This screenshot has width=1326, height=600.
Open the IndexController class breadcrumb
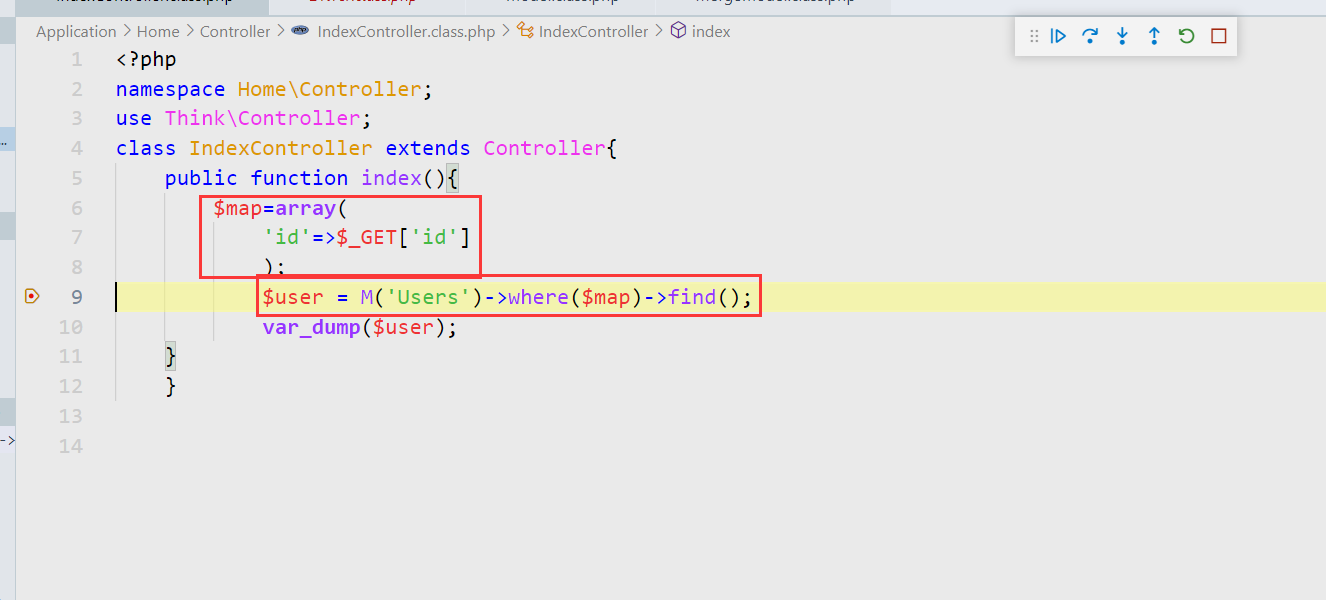click(x=593, y=31)
